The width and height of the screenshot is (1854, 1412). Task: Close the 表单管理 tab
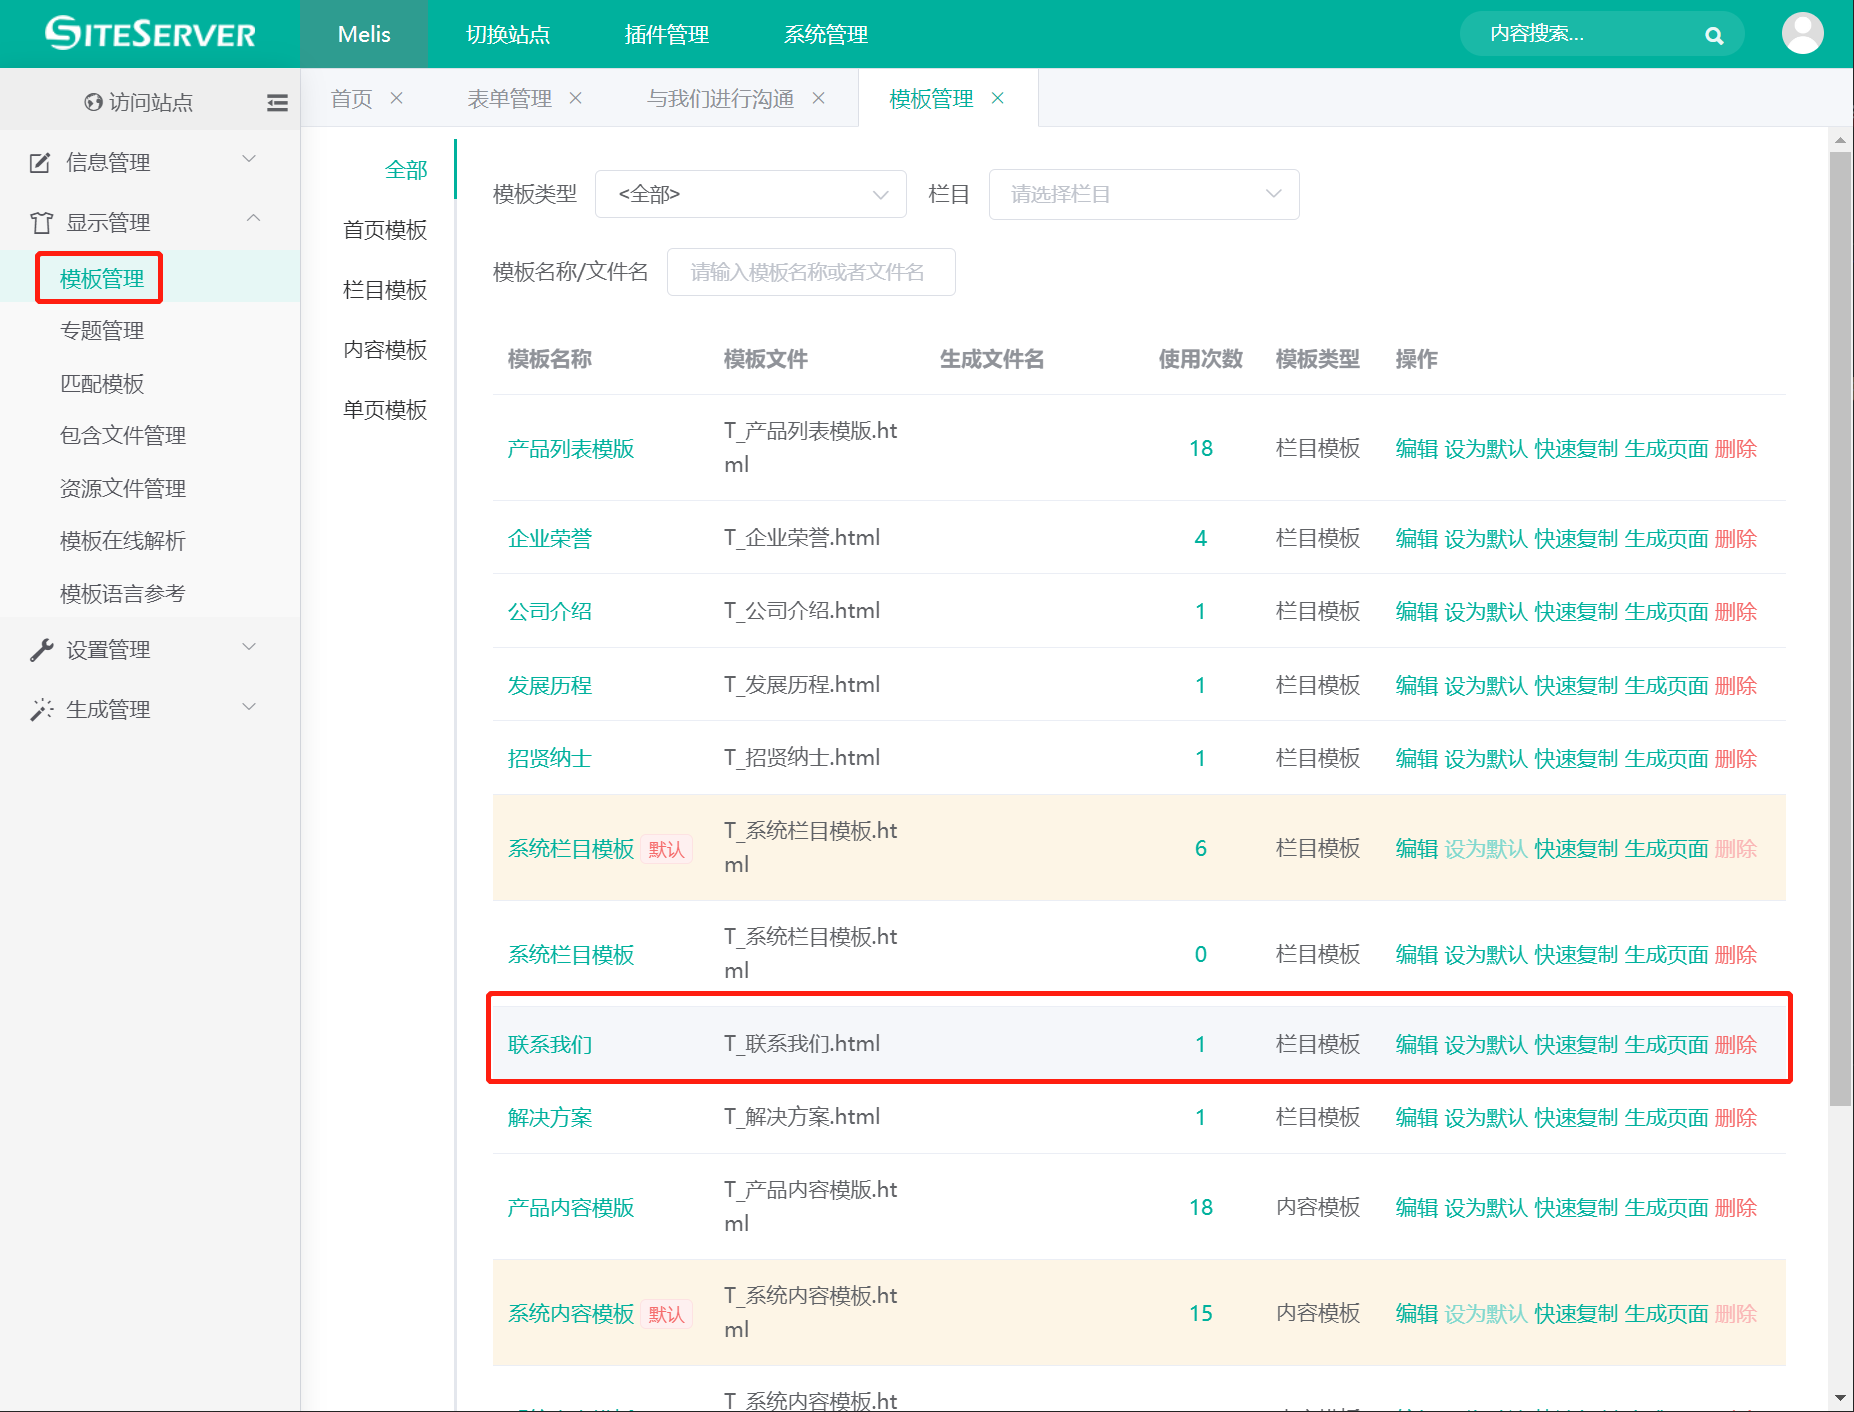point(576,98)
